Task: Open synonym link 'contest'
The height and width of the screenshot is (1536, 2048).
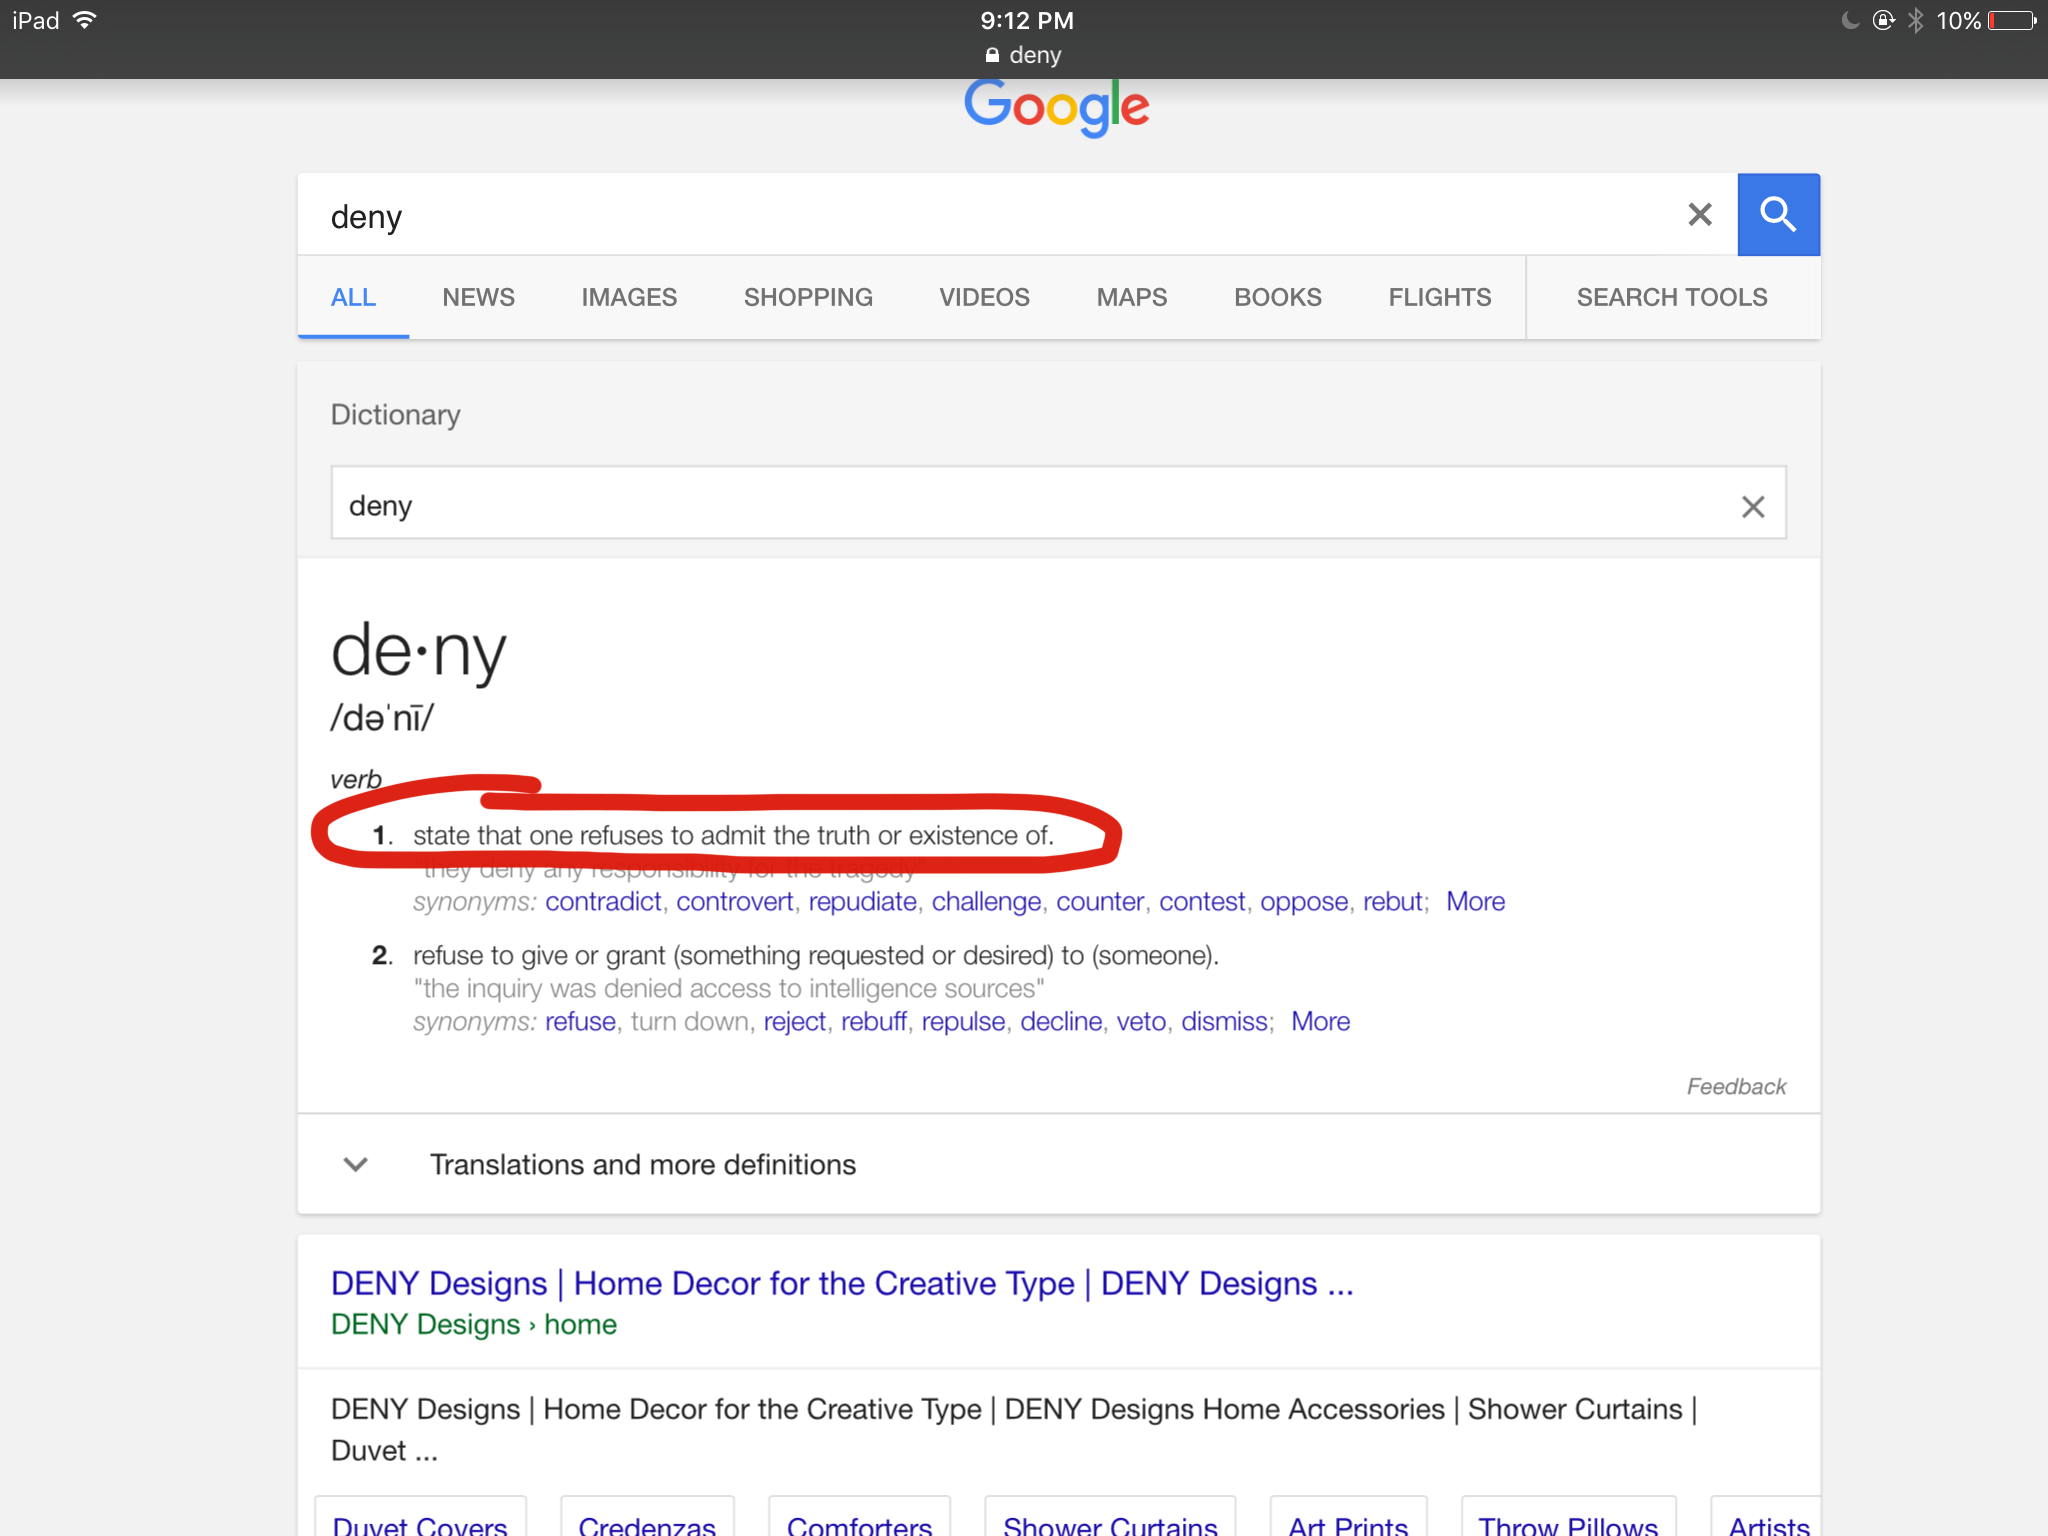Action: (1202, 901)
